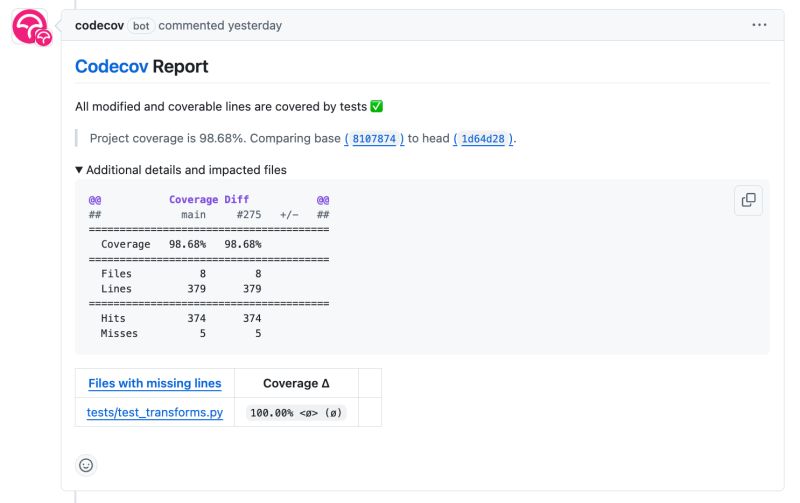Screen dimensions: 800x503
Task: Collapse Additional details and impacted files
Action: [181, 170]
